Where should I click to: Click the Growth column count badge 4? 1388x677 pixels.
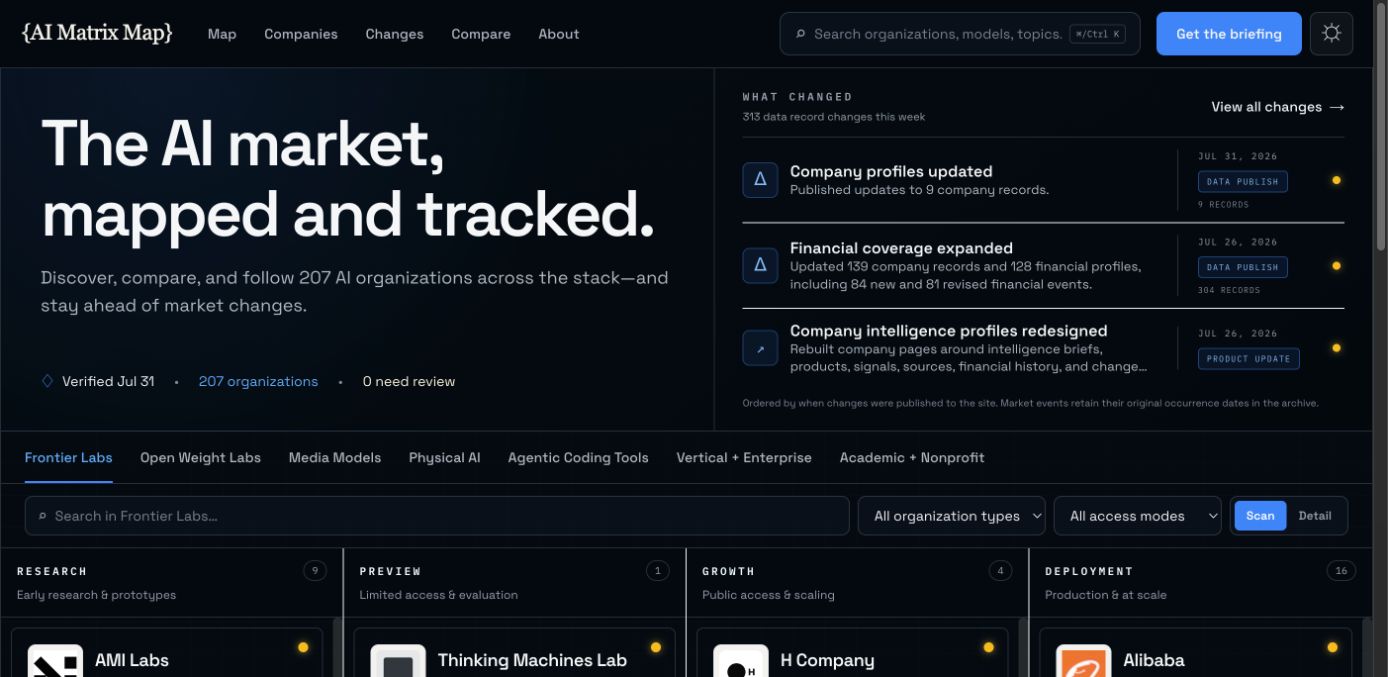1001,571
